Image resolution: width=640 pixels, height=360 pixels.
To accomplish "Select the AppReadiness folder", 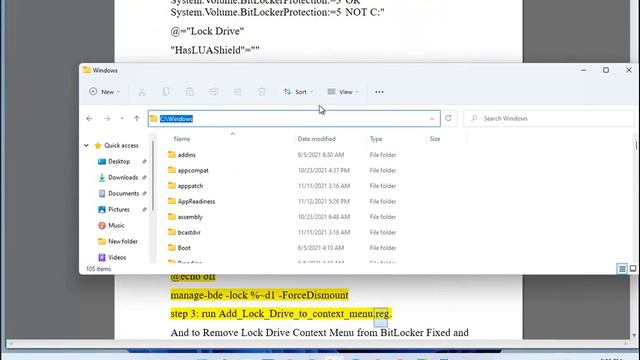I will point(196,201).
